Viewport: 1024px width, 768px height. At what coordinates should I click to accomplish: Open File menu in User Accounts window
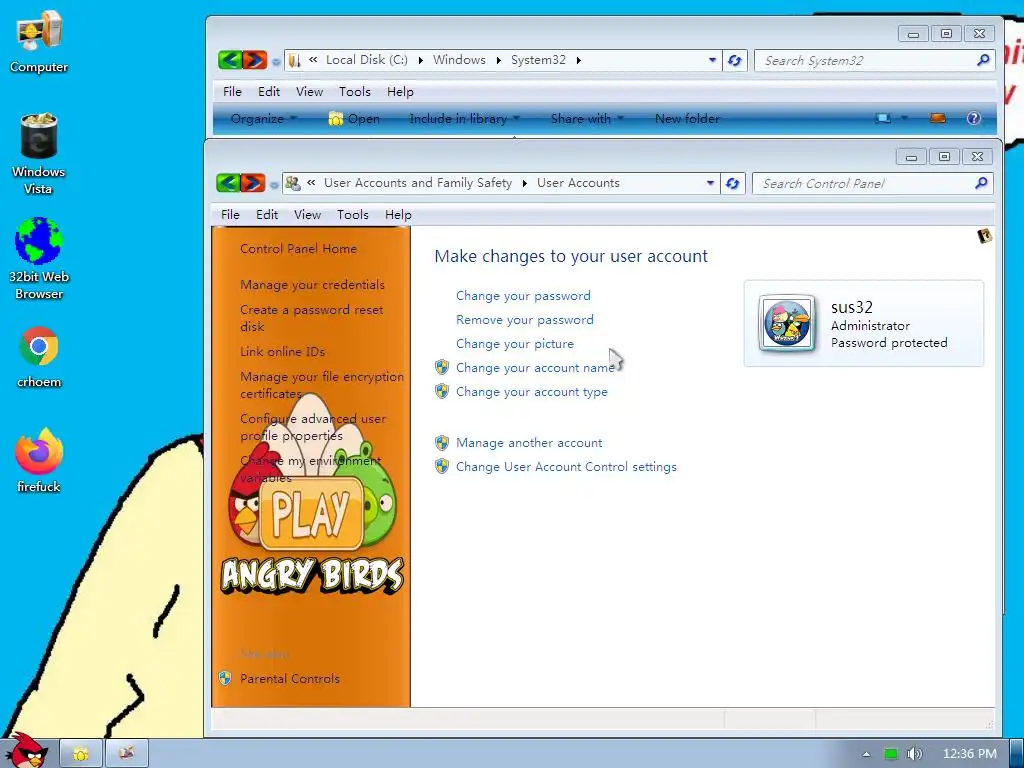pos(230,215)
